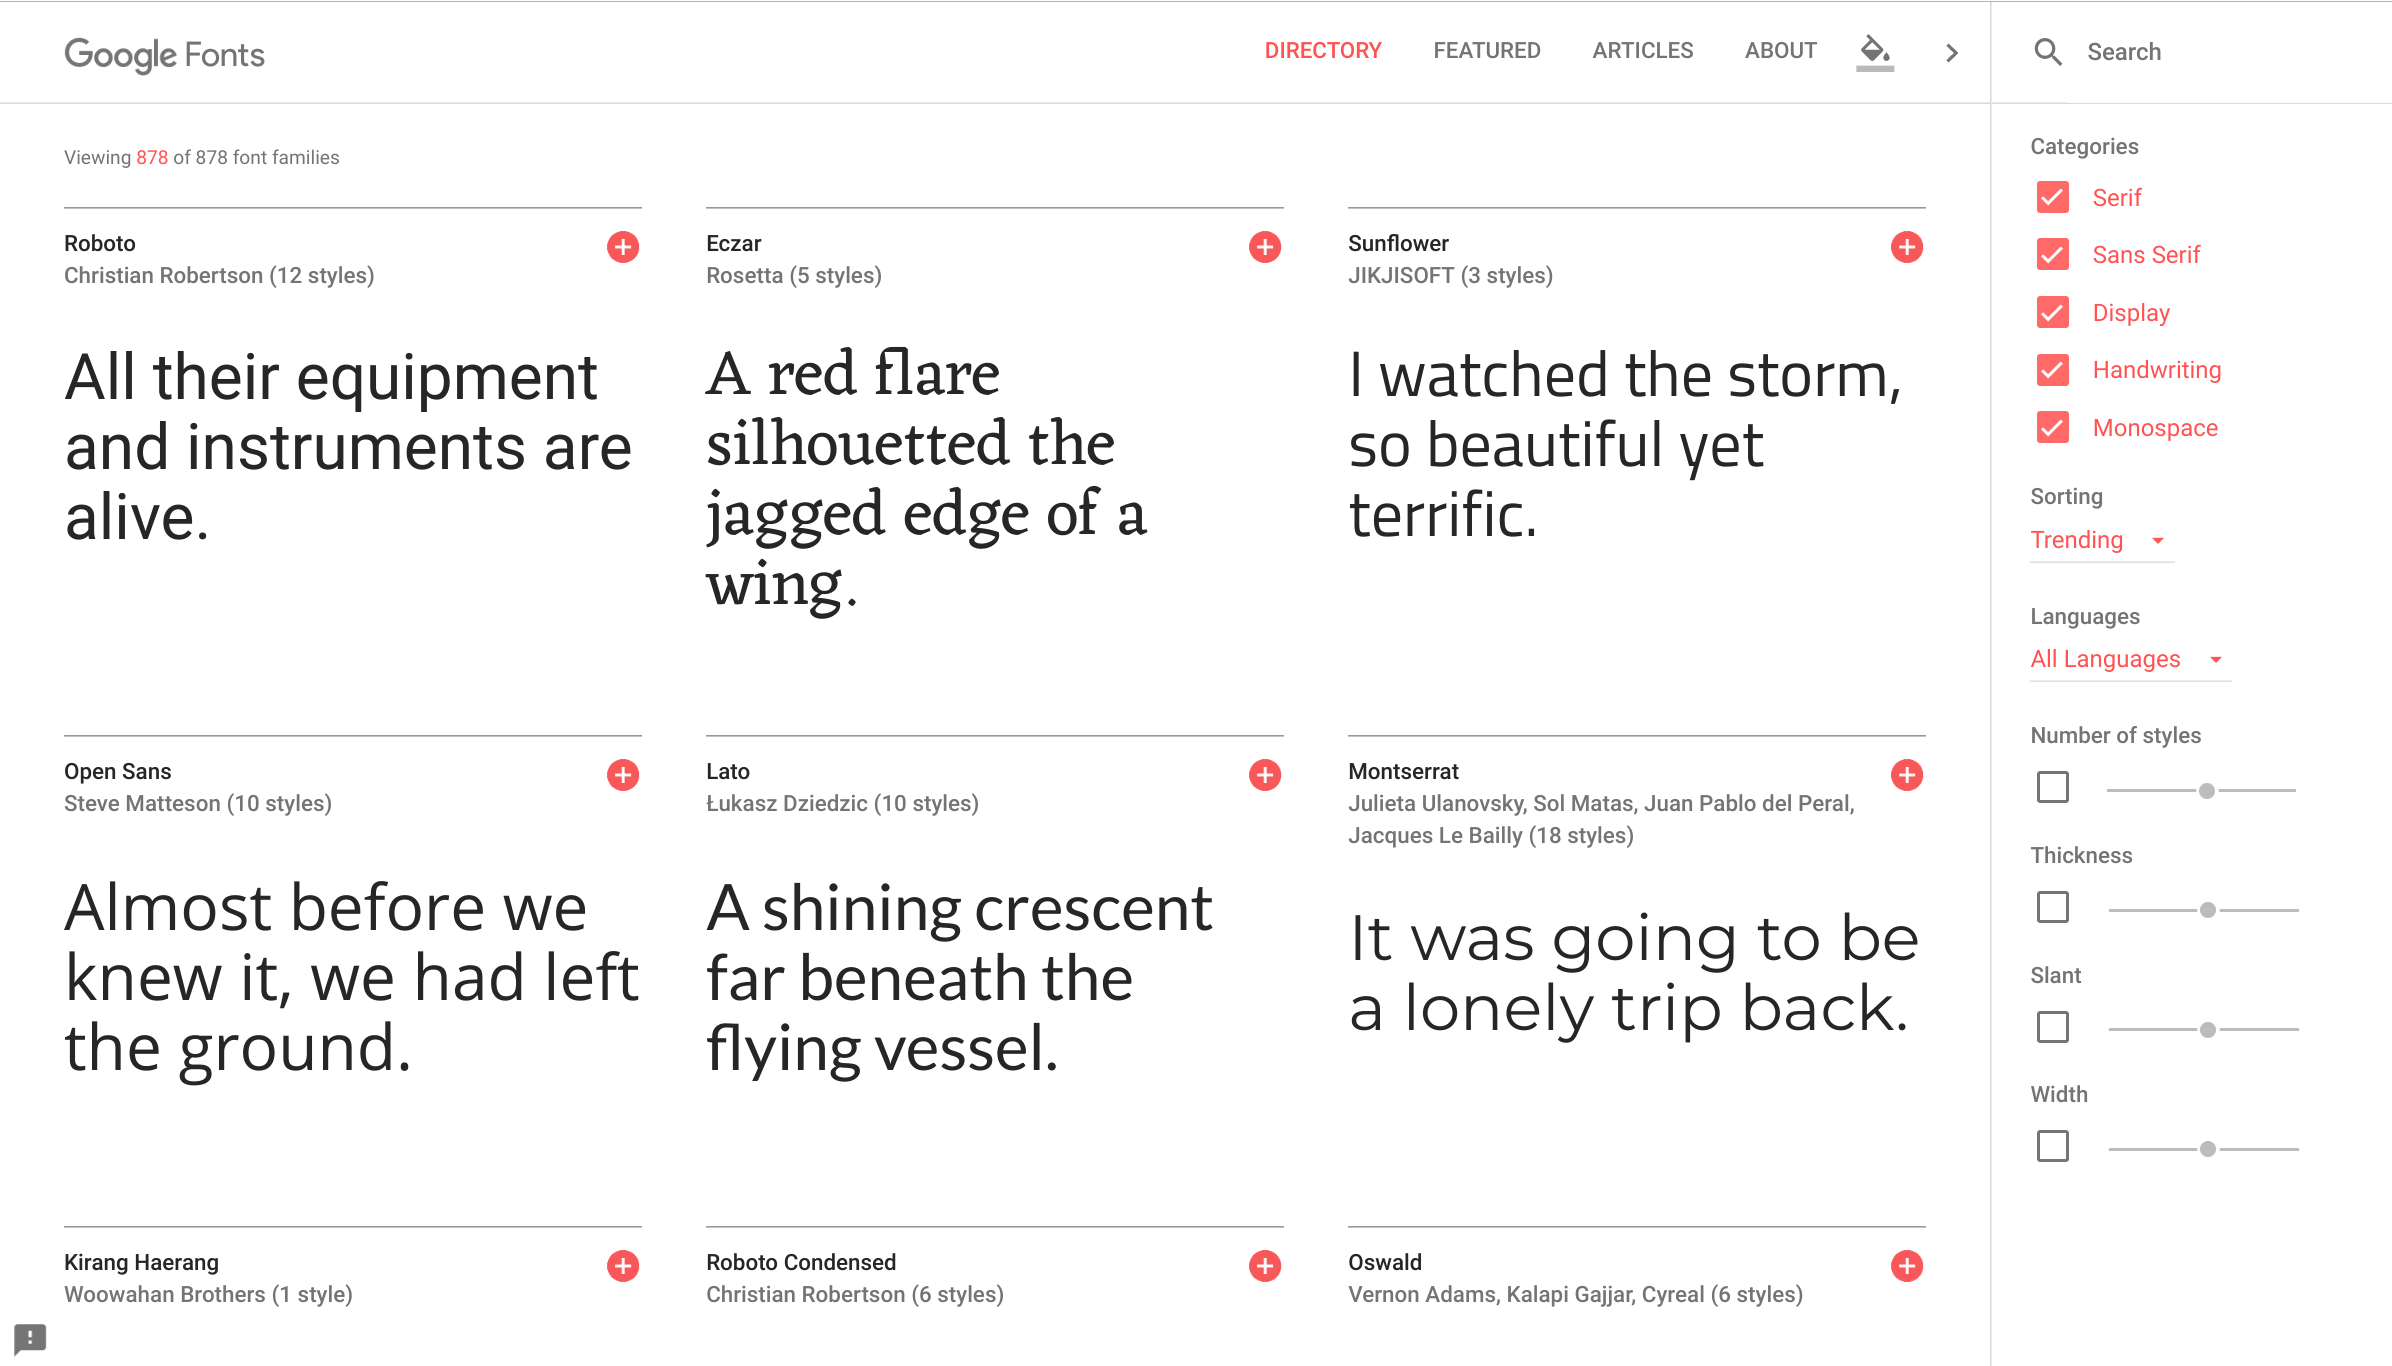Disable the Serif category filter
2392x1366 pixels.
pyautogui.click(x=2052, y=197)
